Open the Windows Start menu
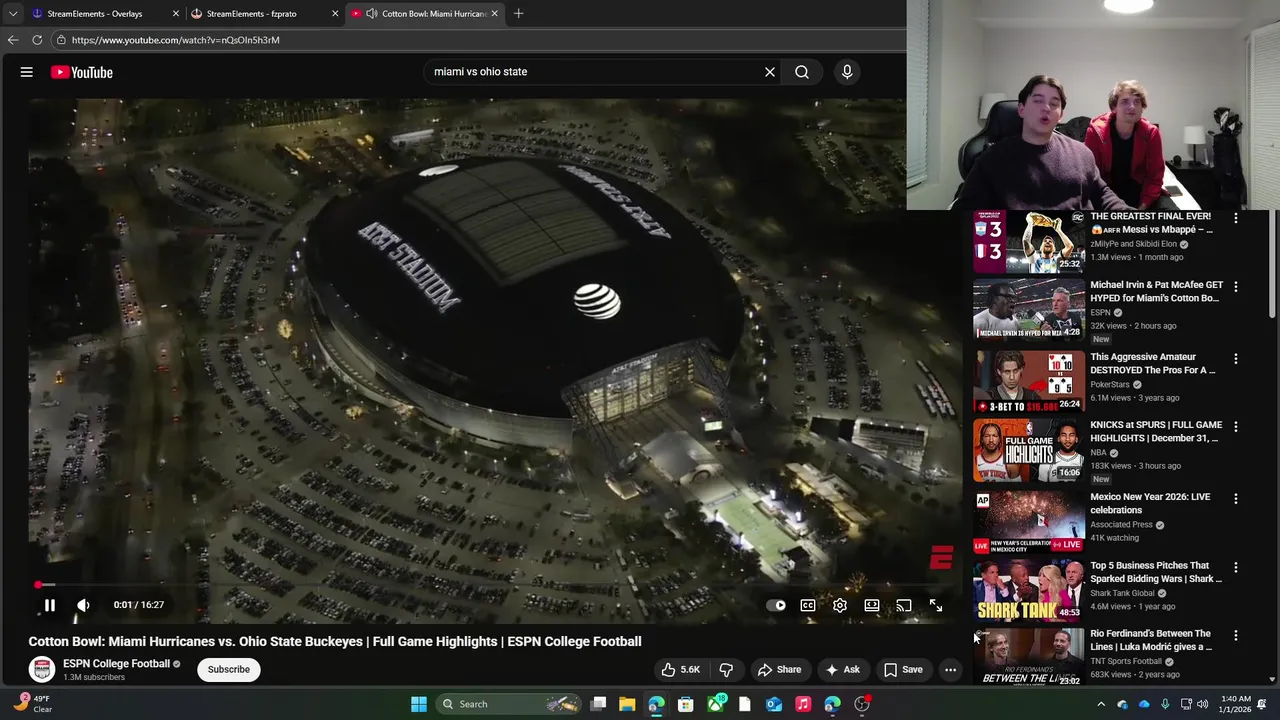The width and height of the screenshot is (1280, 720). coord(419,704)
